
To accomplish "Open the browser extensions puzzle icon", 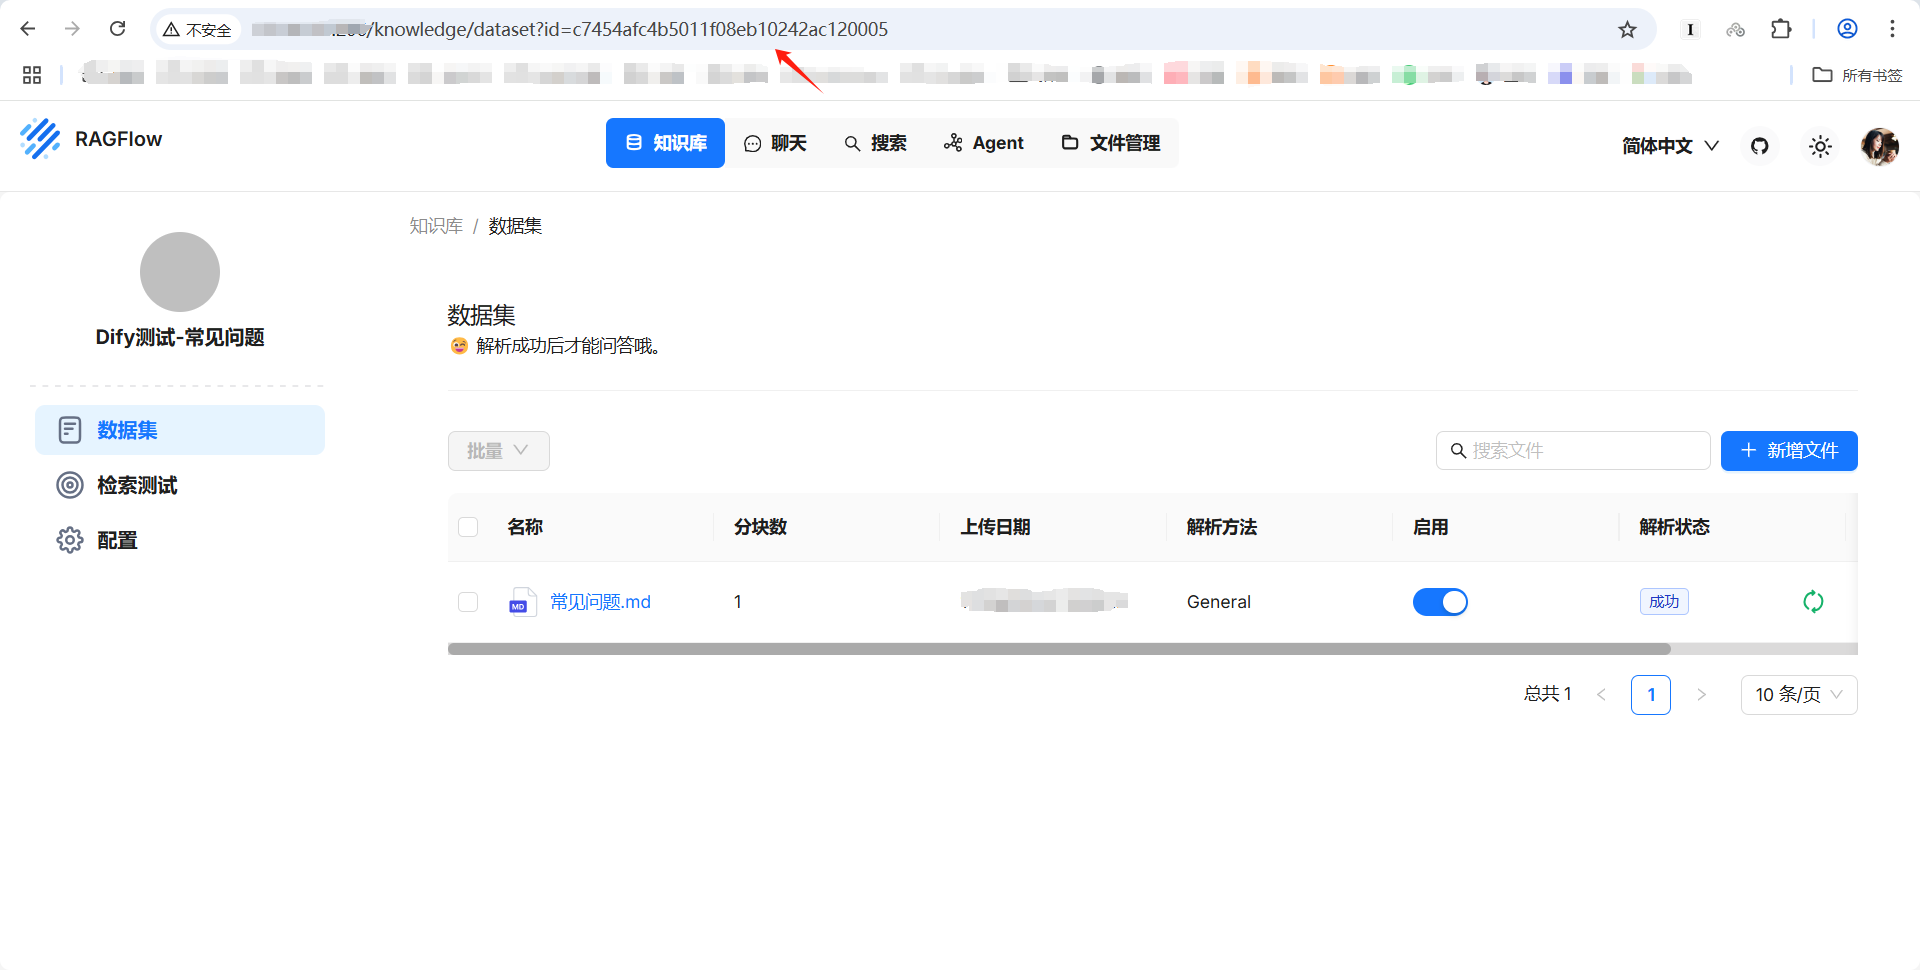I will coord(1781,29).
